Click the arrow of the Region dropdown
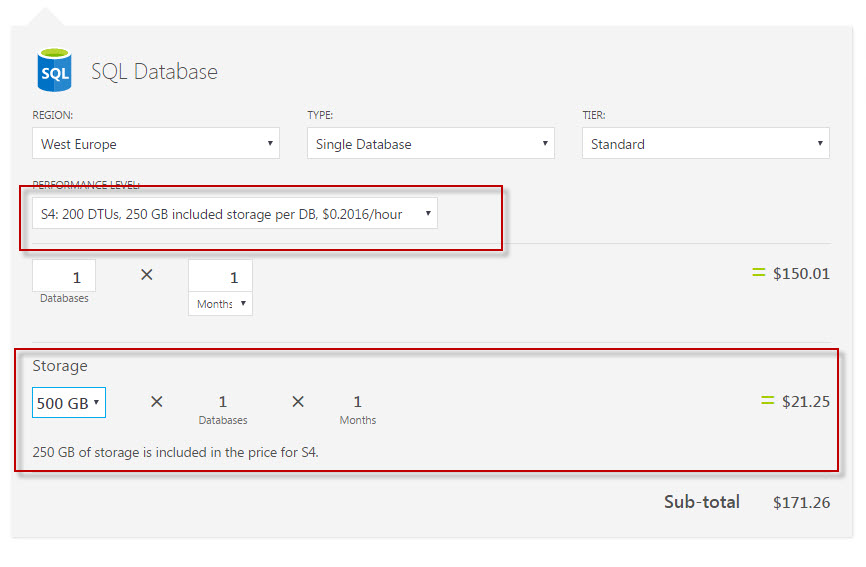Screen dimensions: 866x567 [x=270, y=144]
